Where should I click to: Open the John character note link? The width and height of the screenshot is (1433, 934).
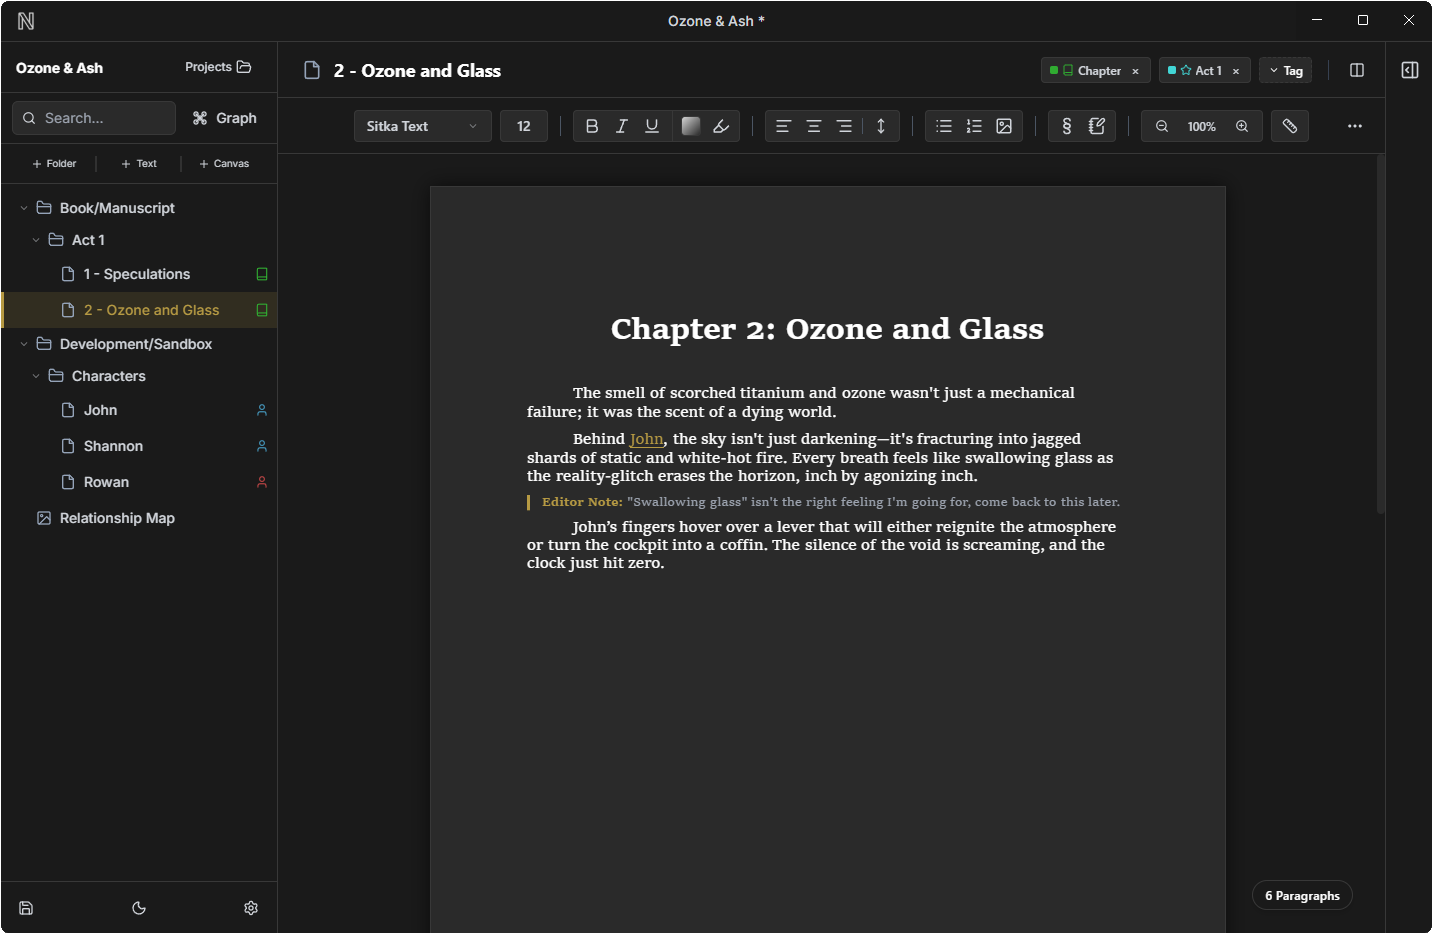646,438
